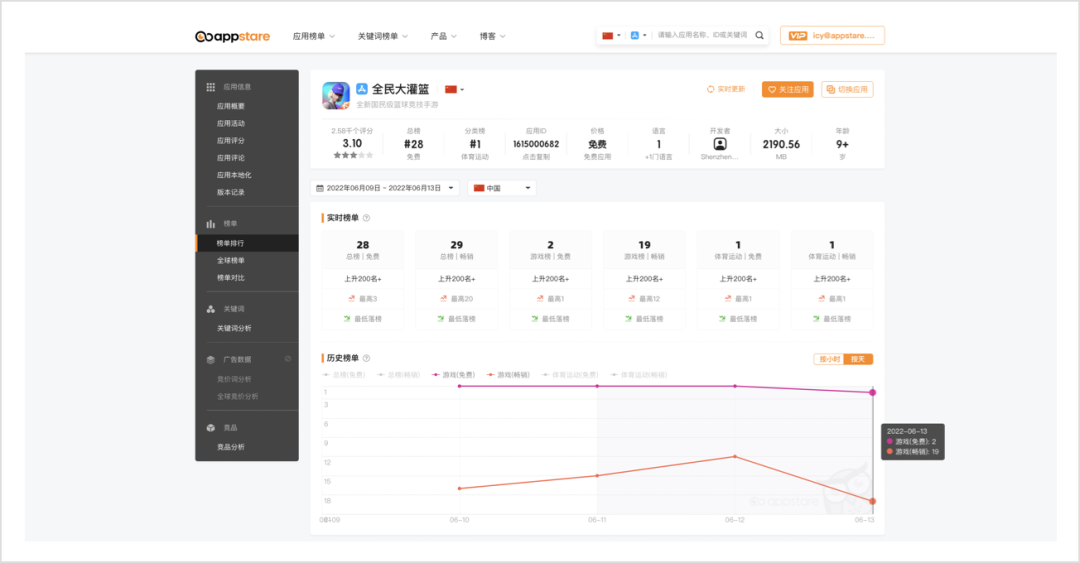Open 竞价词分析 in sidebar
The image size is (1080, 563).
click(234, 379)
